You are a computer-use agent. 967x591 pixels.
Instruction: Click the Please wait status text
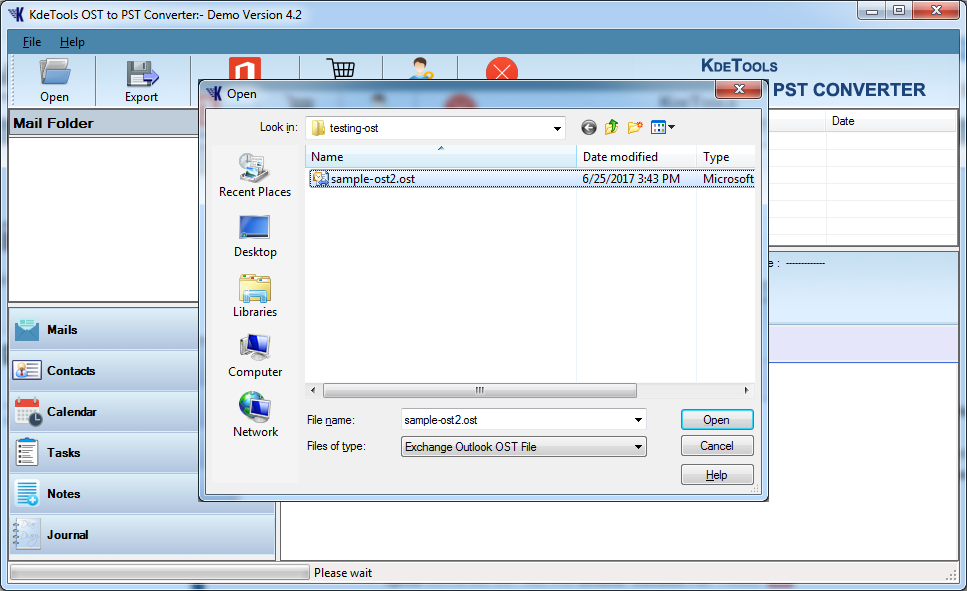[x=343, y=572]
